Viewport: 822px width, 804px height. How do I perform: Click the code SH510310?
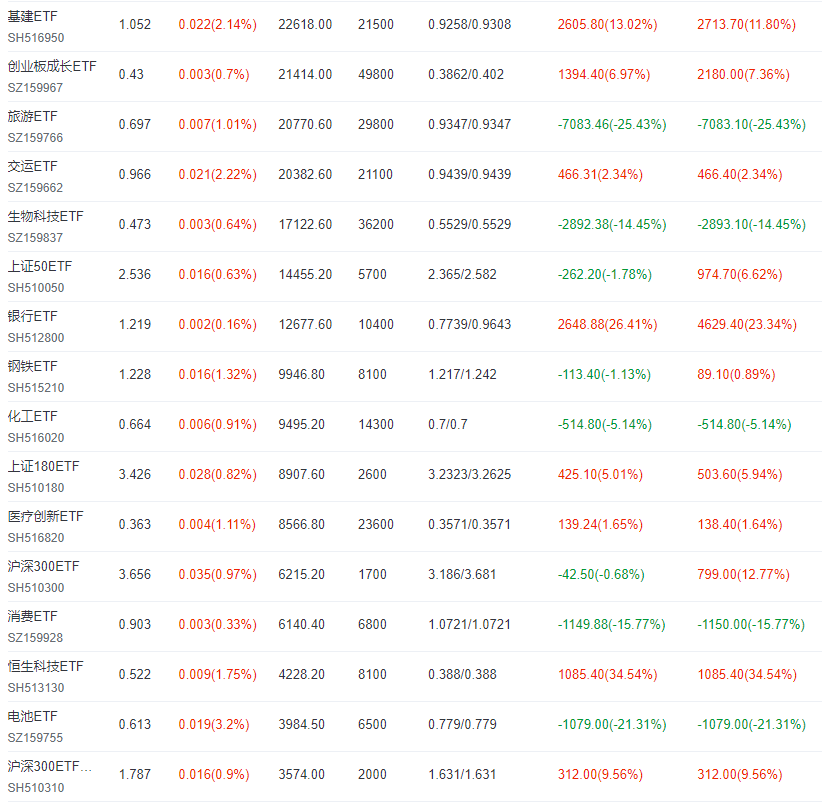click(36, 788)
